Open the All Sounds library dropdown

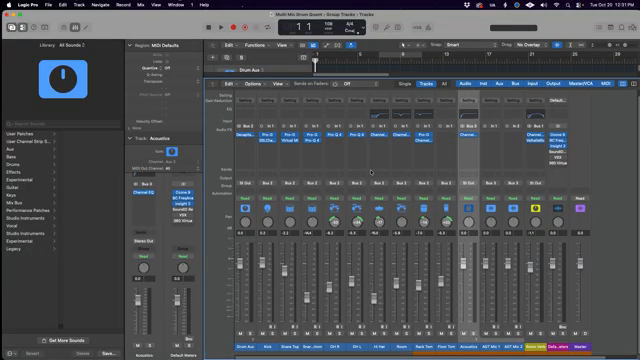[x=72, y=45]
